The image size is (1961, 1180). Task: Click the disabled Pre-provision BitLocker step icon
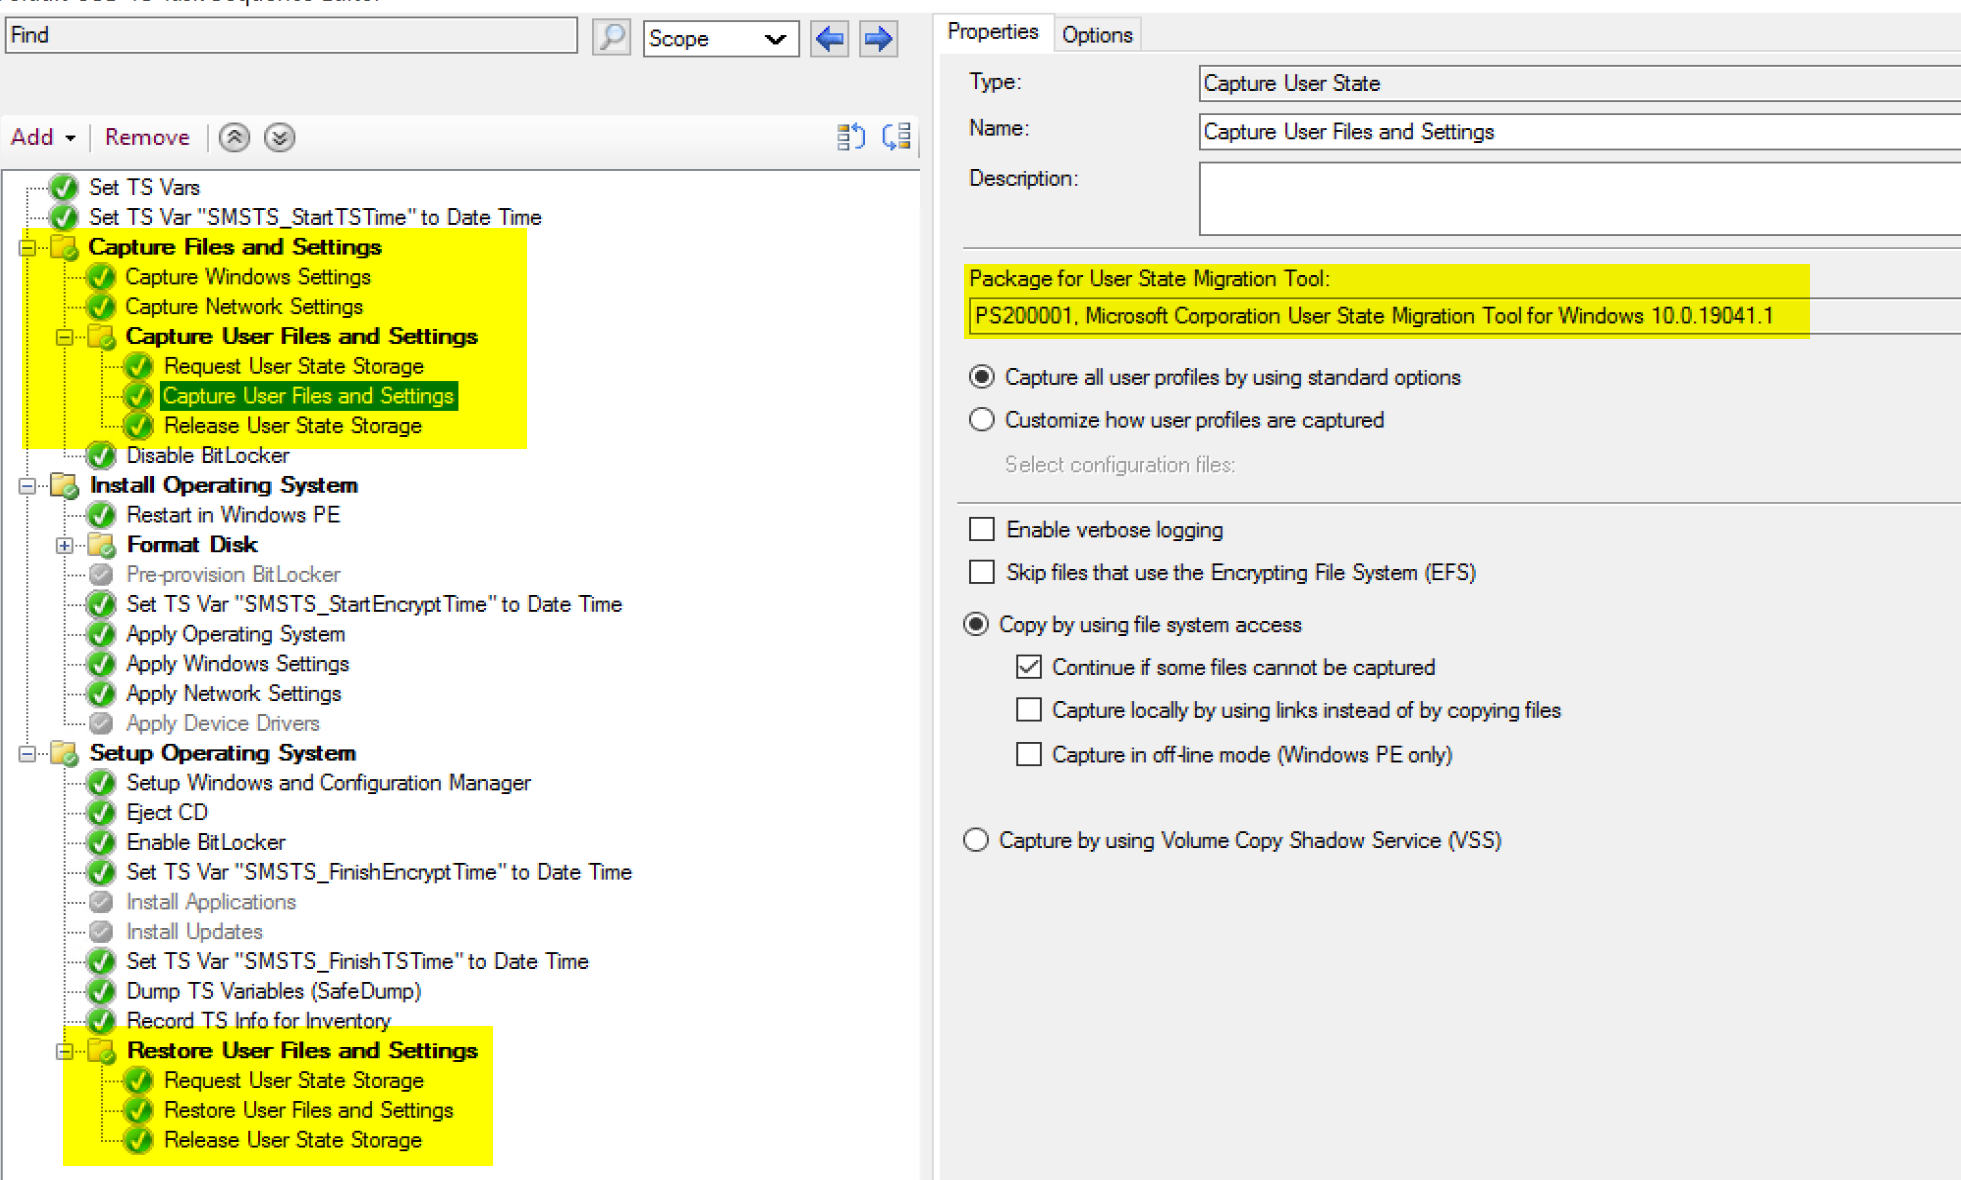click(x=101, y=574)
